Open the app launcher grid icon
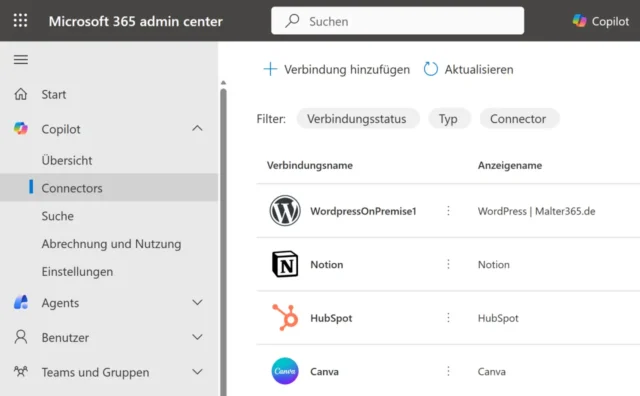The width and height of the screenshot is (640, 396). pyautogui.click(x=20, y=20)
